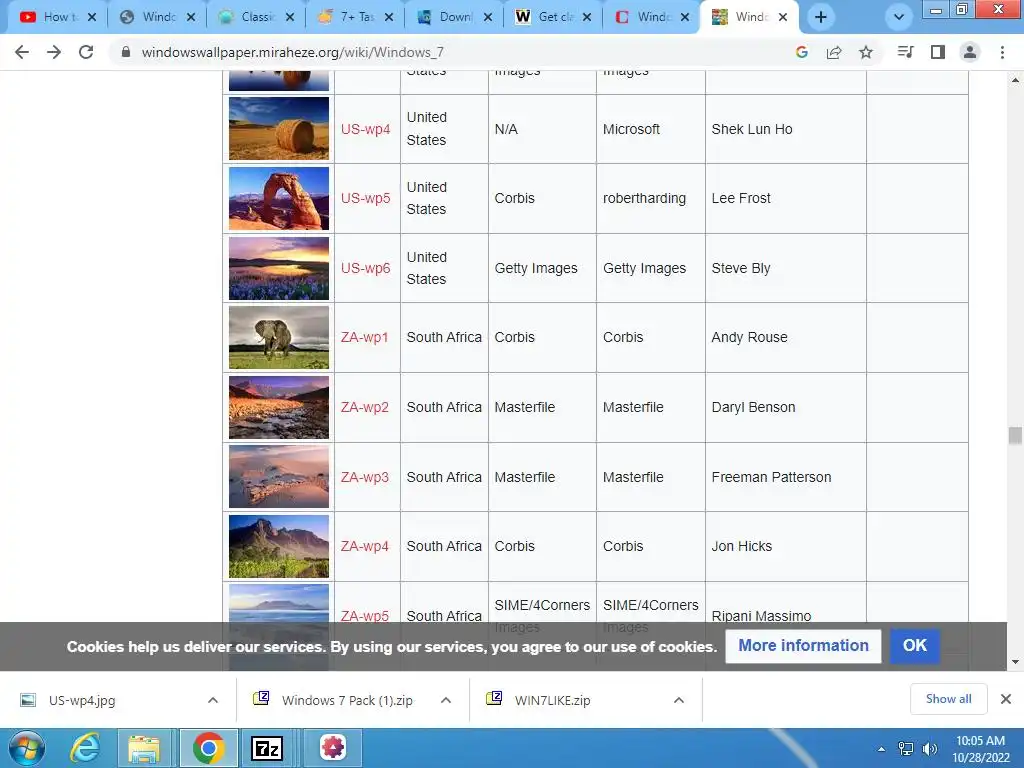
Task: Open the ZA-wp2 rocky stream thumbnail
Action: tap(279, 408)
